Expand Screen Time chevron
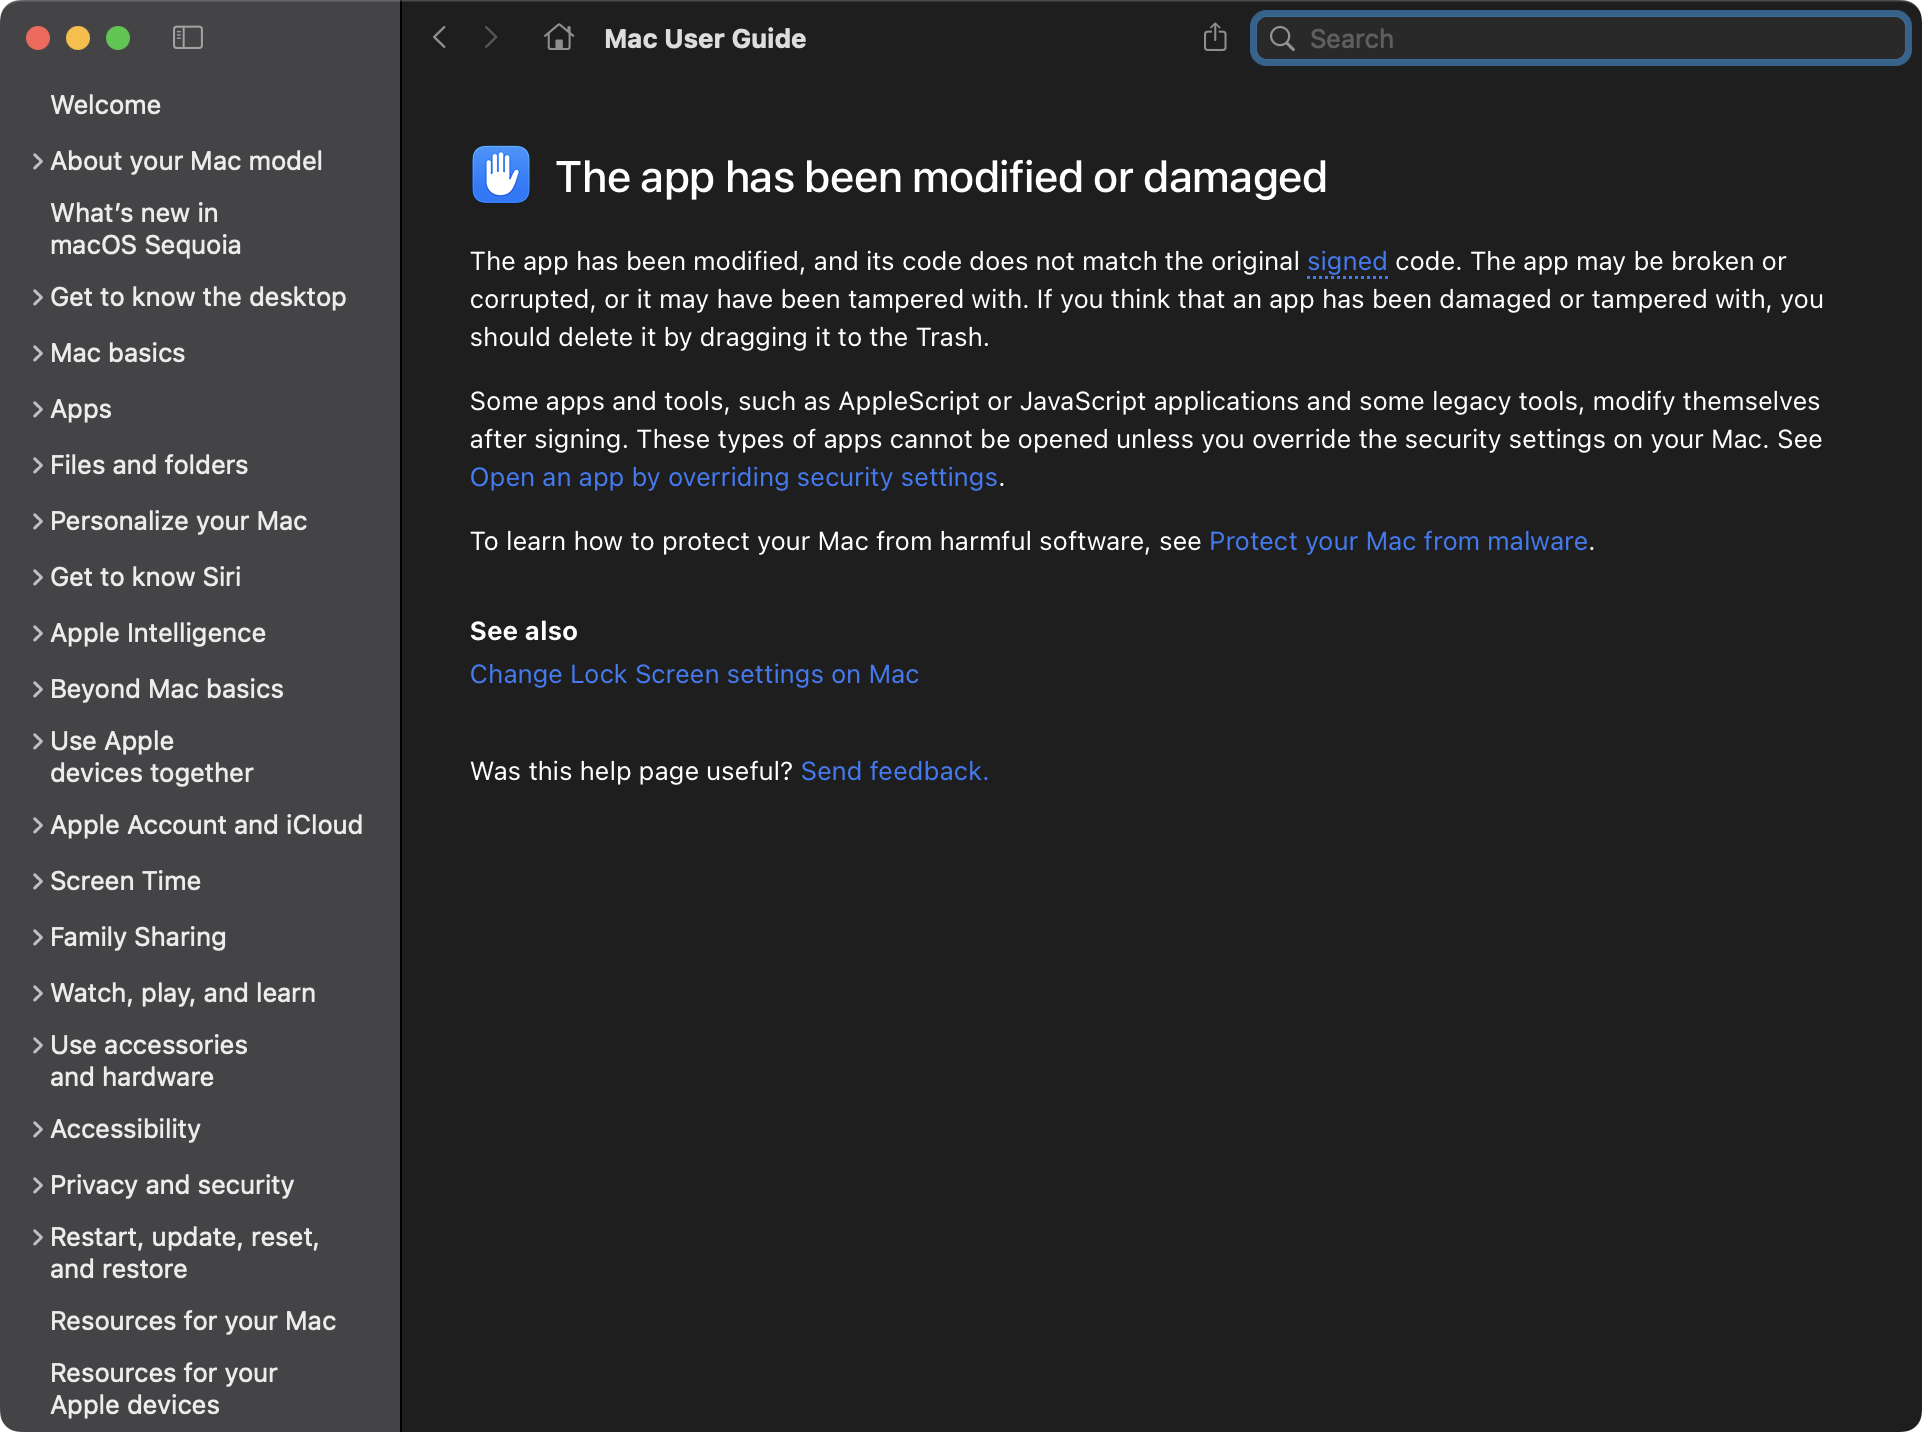Viewport: 1922px width, 1432px height. 37,881
